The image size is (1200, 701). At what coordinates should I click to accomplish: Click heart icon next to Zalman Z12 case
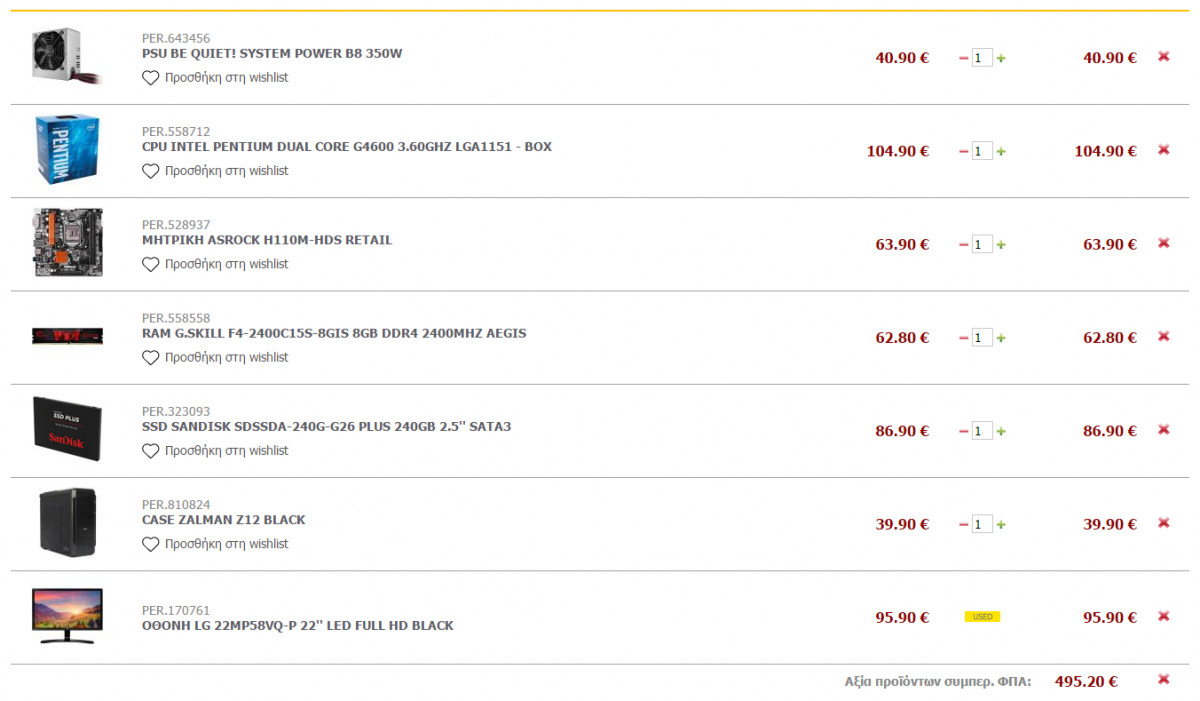coord(151,544)
